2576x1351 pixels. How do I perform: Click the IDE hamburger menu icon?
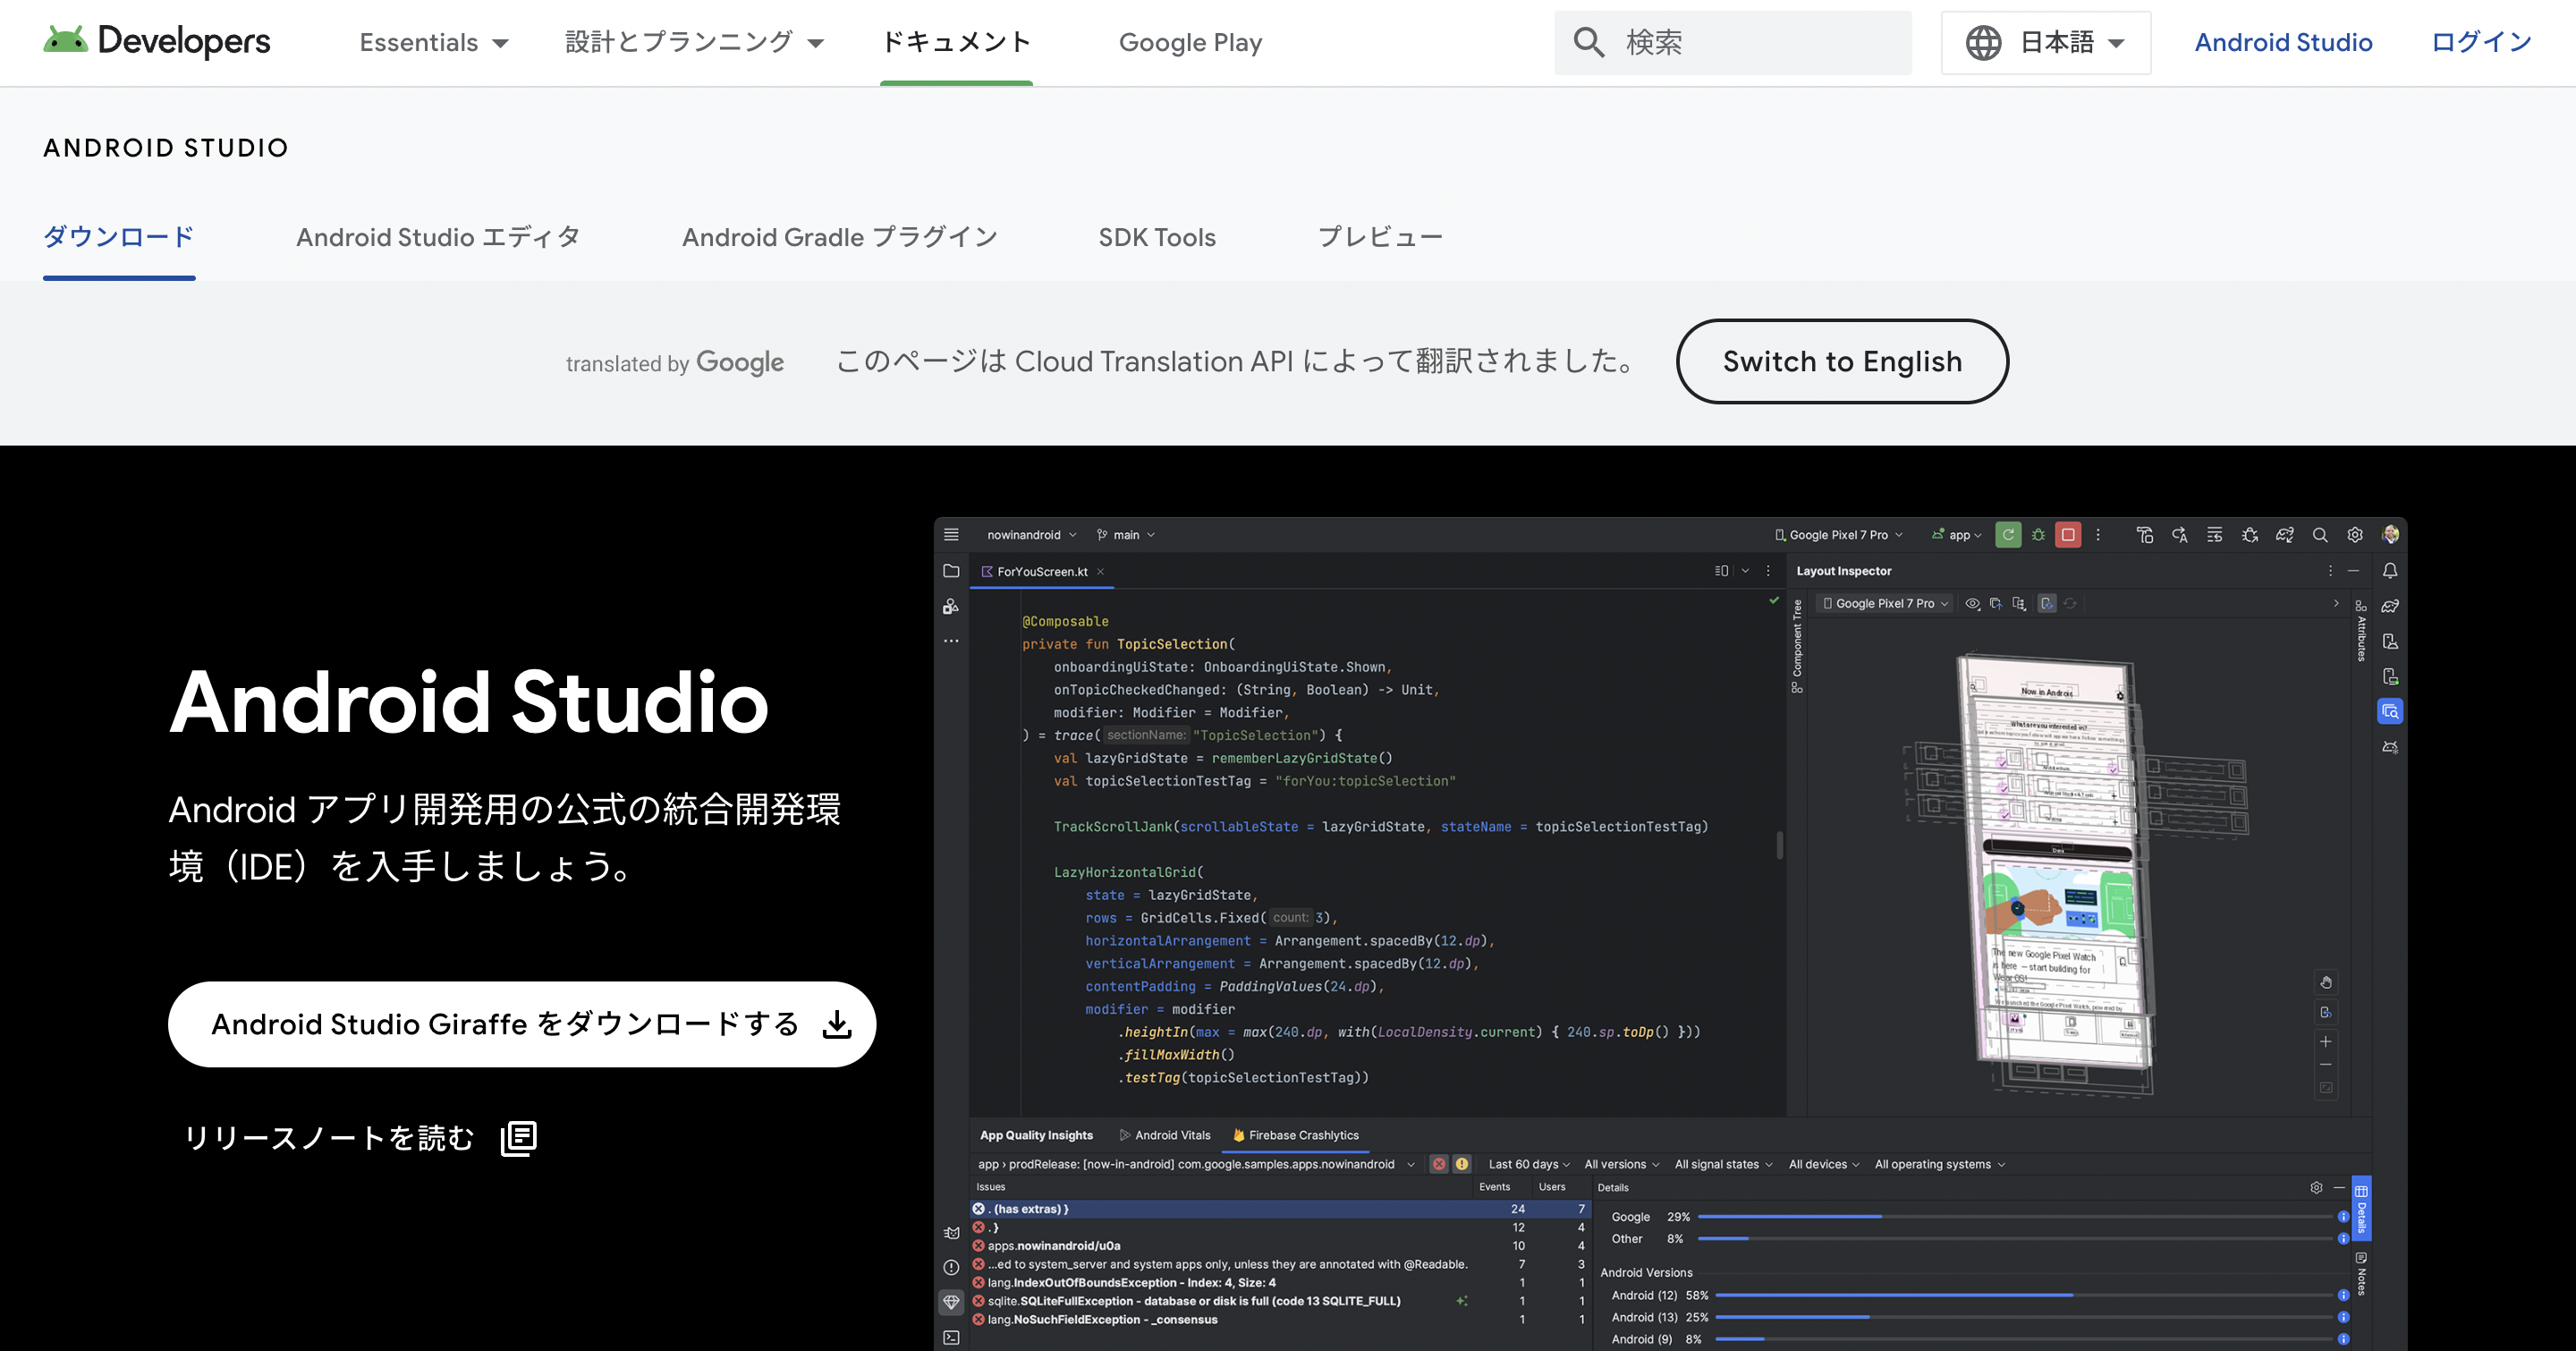click(x=951, y=535)
